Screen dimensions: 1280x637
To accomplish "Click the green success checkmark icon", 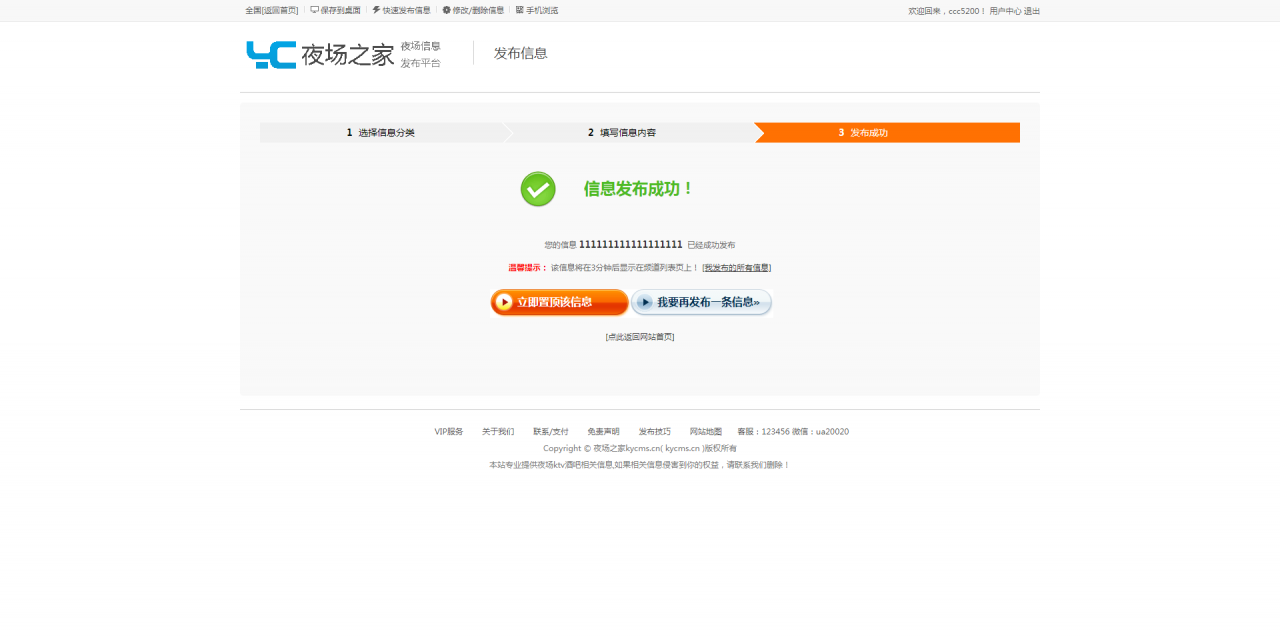I will point(538,189).
